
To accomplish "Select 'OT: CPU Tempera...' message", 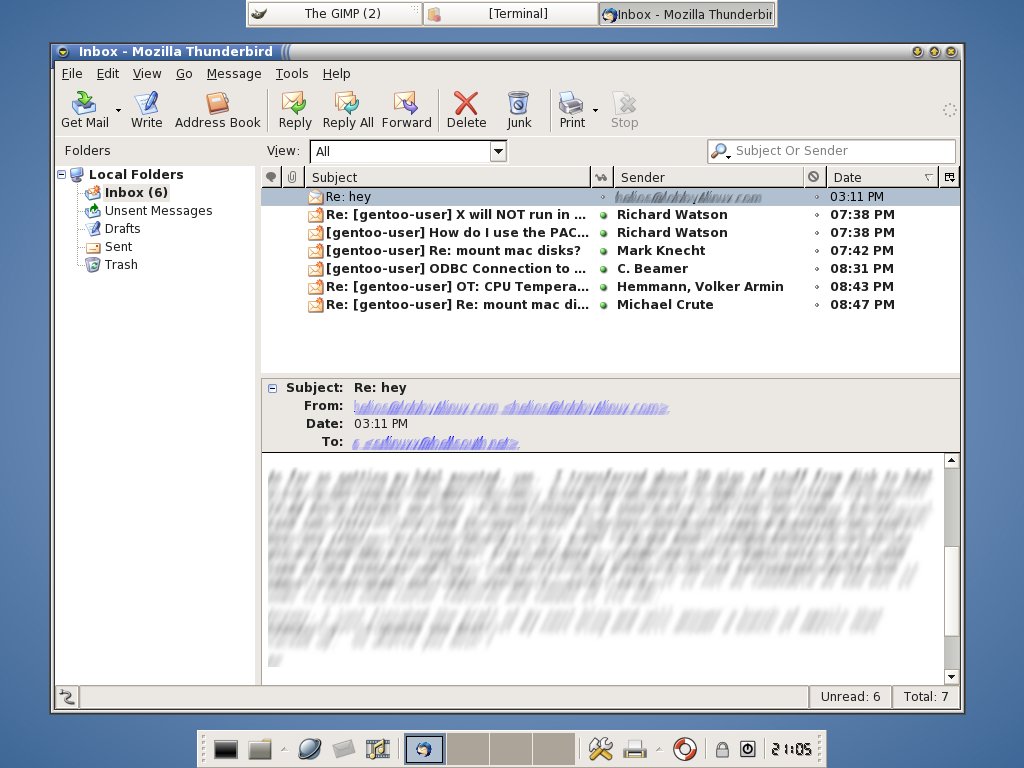I will tap(610, 287).
